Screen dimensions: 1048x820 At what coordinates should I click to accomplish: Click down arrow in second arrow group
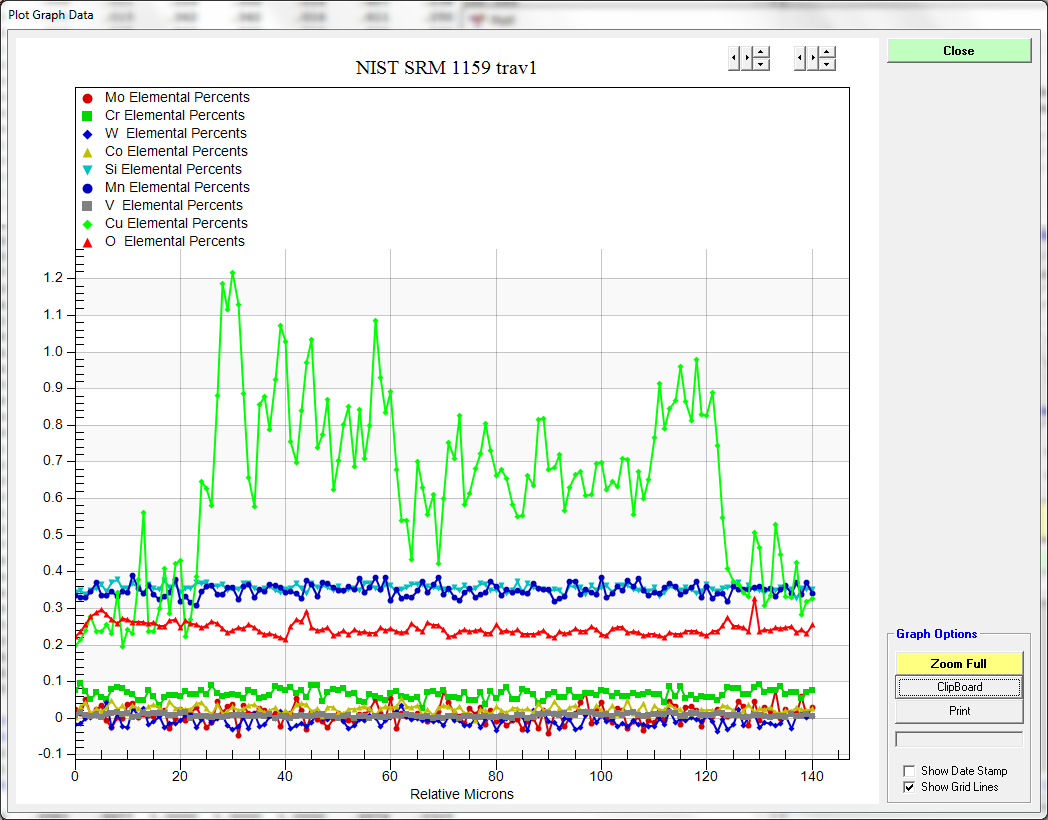pyautogui.click(x=827, y=65)
